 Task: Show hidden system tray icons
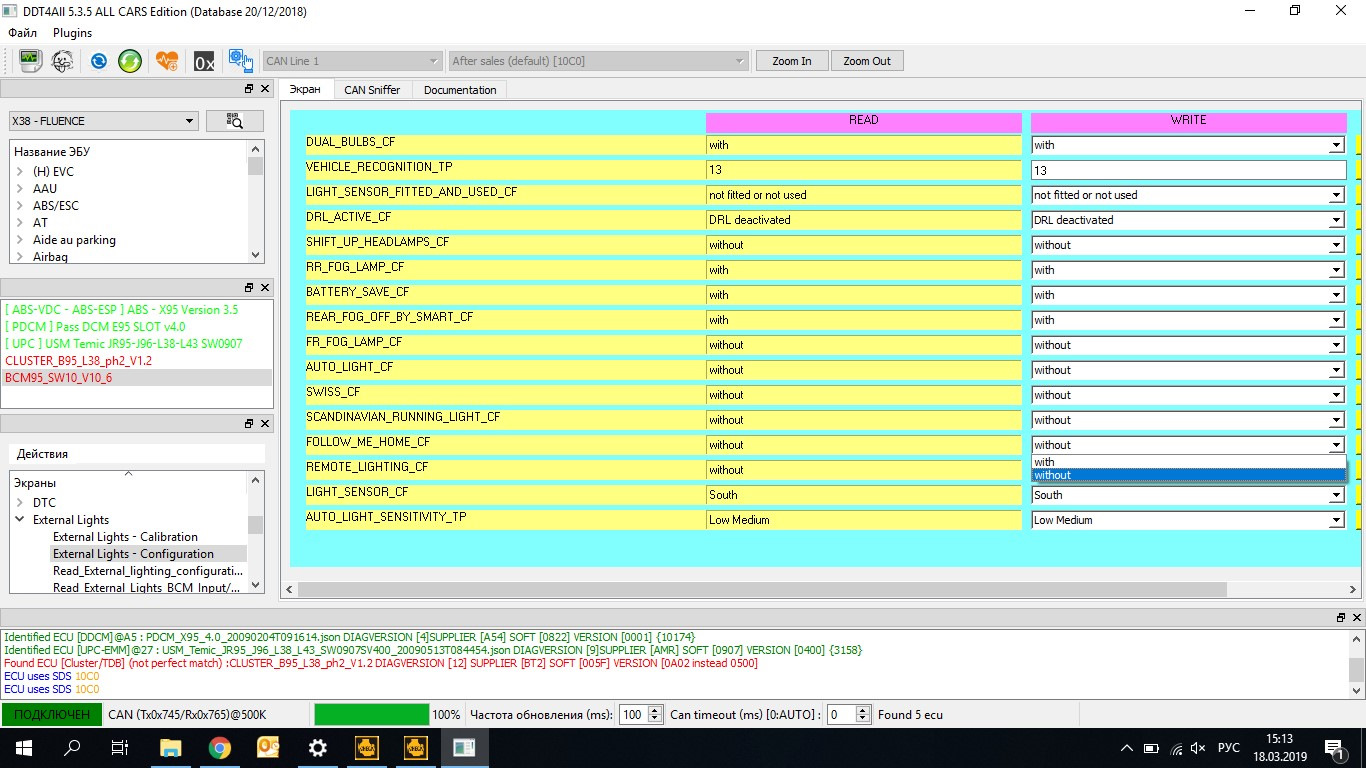click(1127, 748)
